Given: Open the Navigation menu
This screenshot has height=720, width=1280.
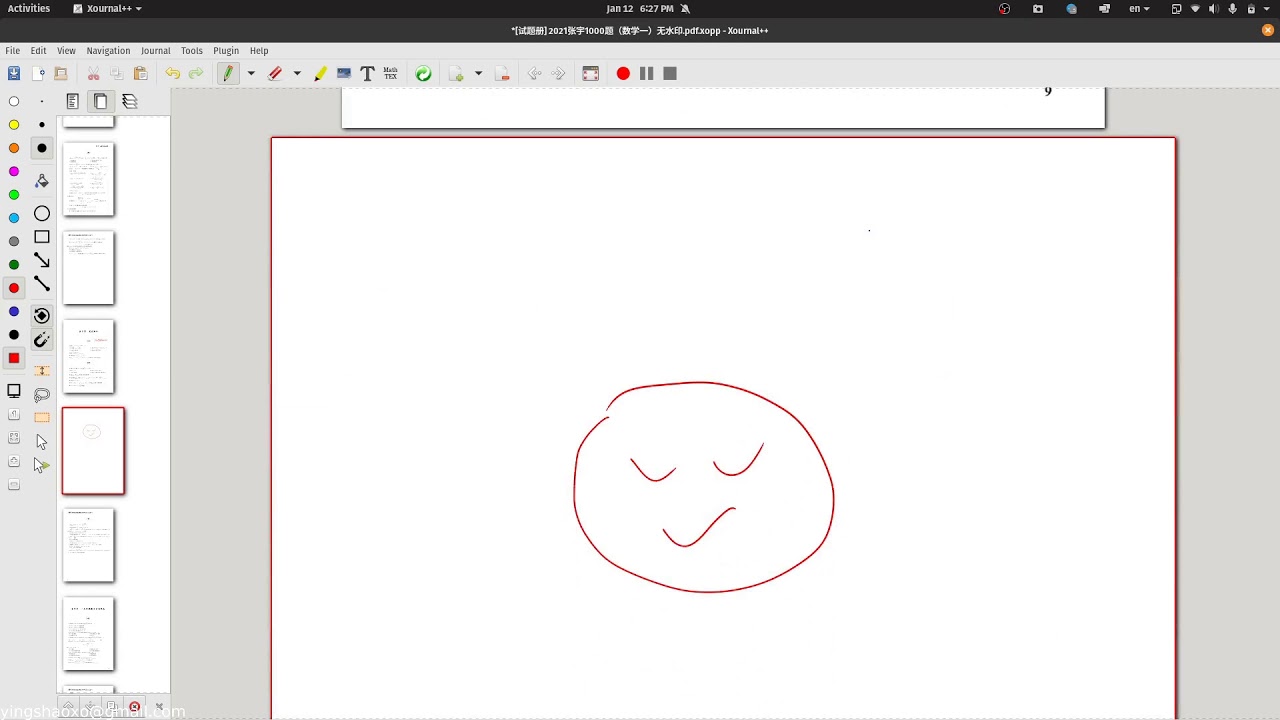Looking at the screenshot, I should (108, 50).
